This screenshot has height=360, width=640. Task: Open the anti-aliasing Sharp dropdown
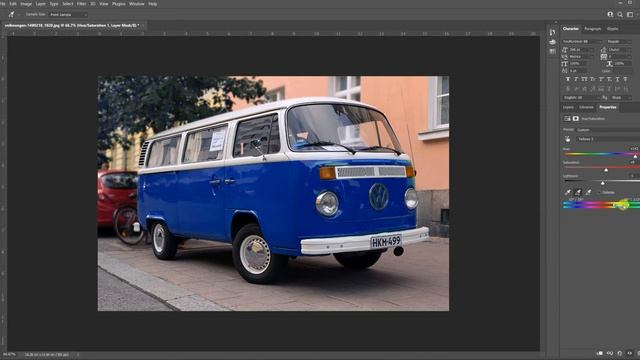coord(621,98)
